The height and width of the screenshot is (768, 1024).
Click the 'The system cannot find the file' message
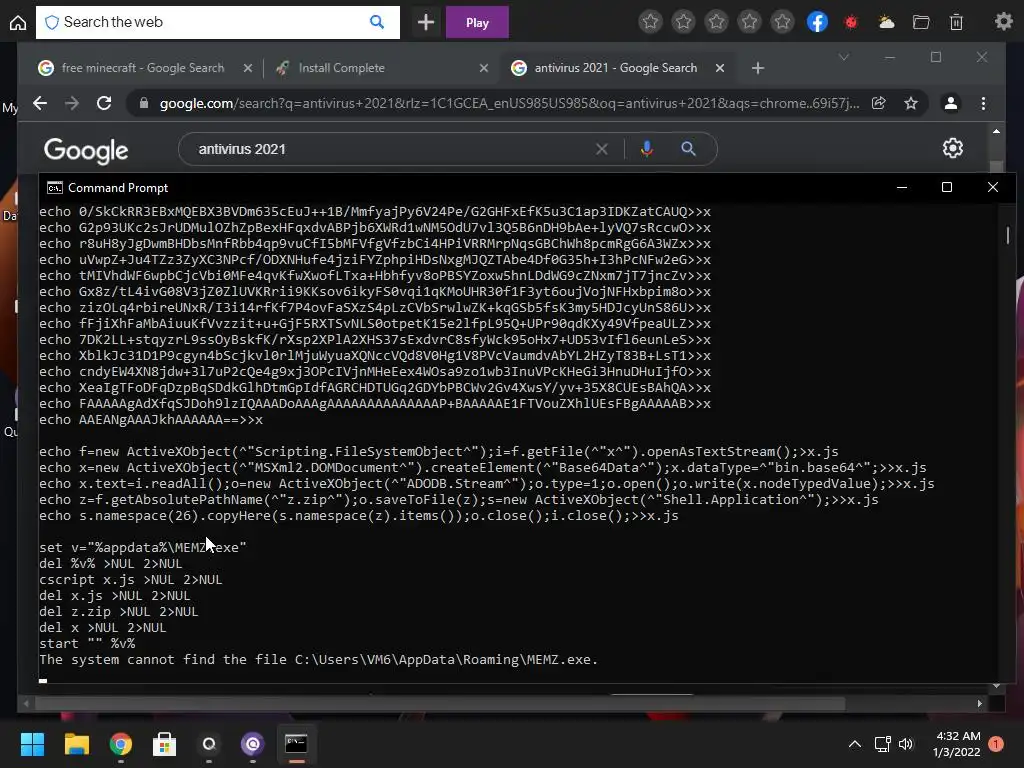319,660
